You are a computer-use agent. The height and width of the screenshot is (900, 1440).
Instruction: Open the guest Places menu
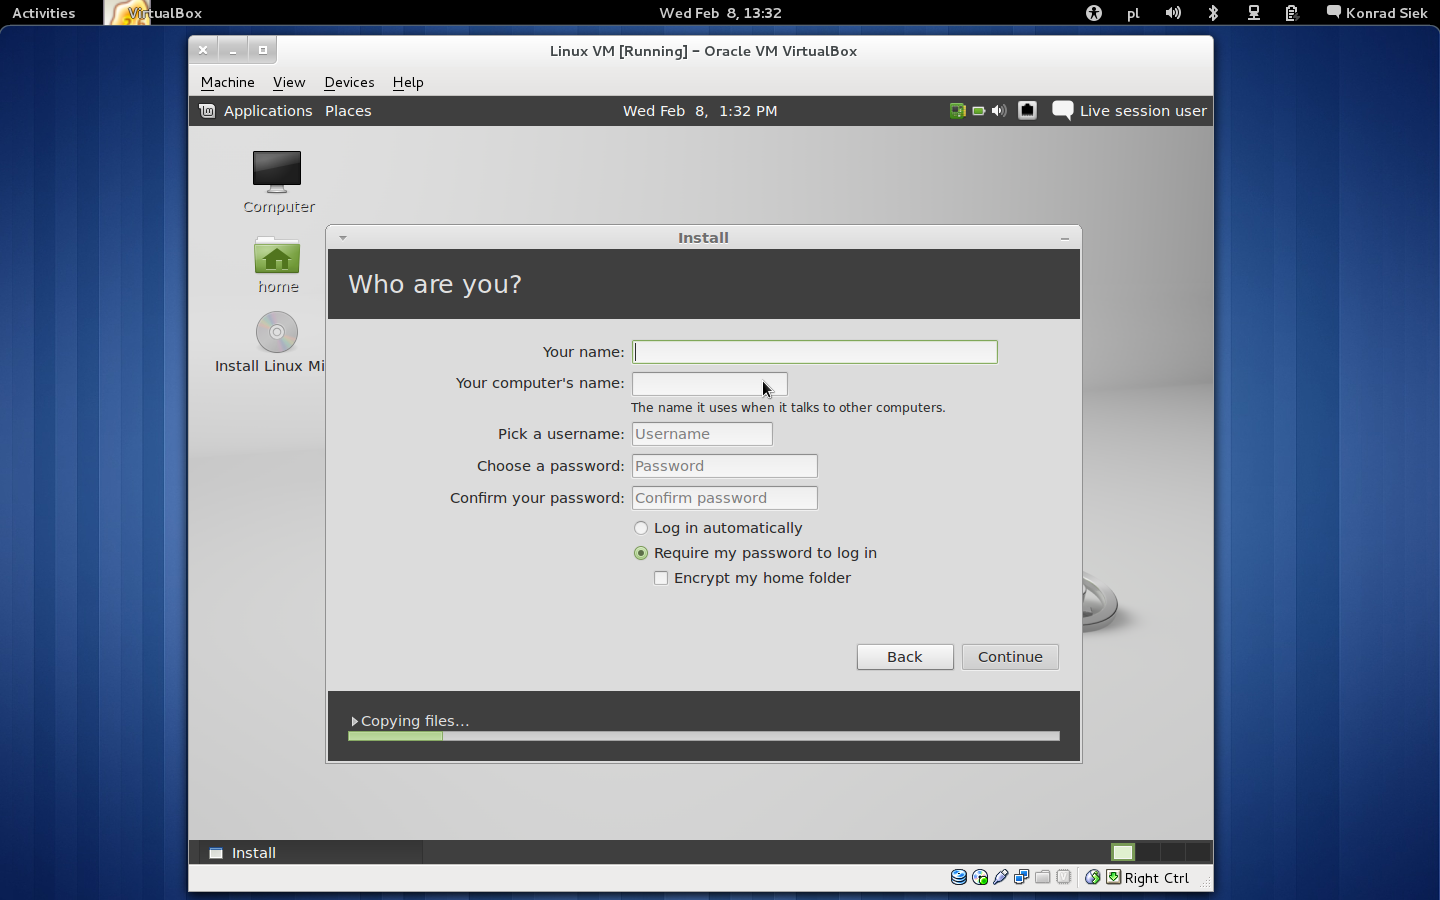coord(348,111)
